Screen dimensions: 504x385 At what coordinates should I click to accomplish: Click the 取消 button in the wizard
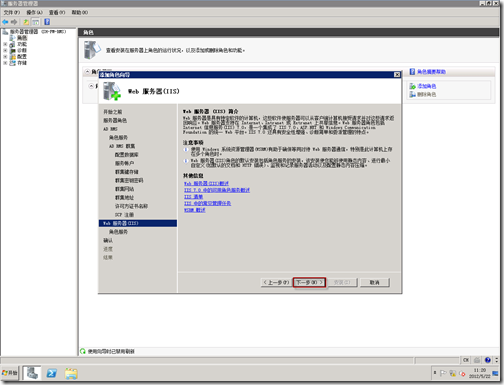(375, 282)
